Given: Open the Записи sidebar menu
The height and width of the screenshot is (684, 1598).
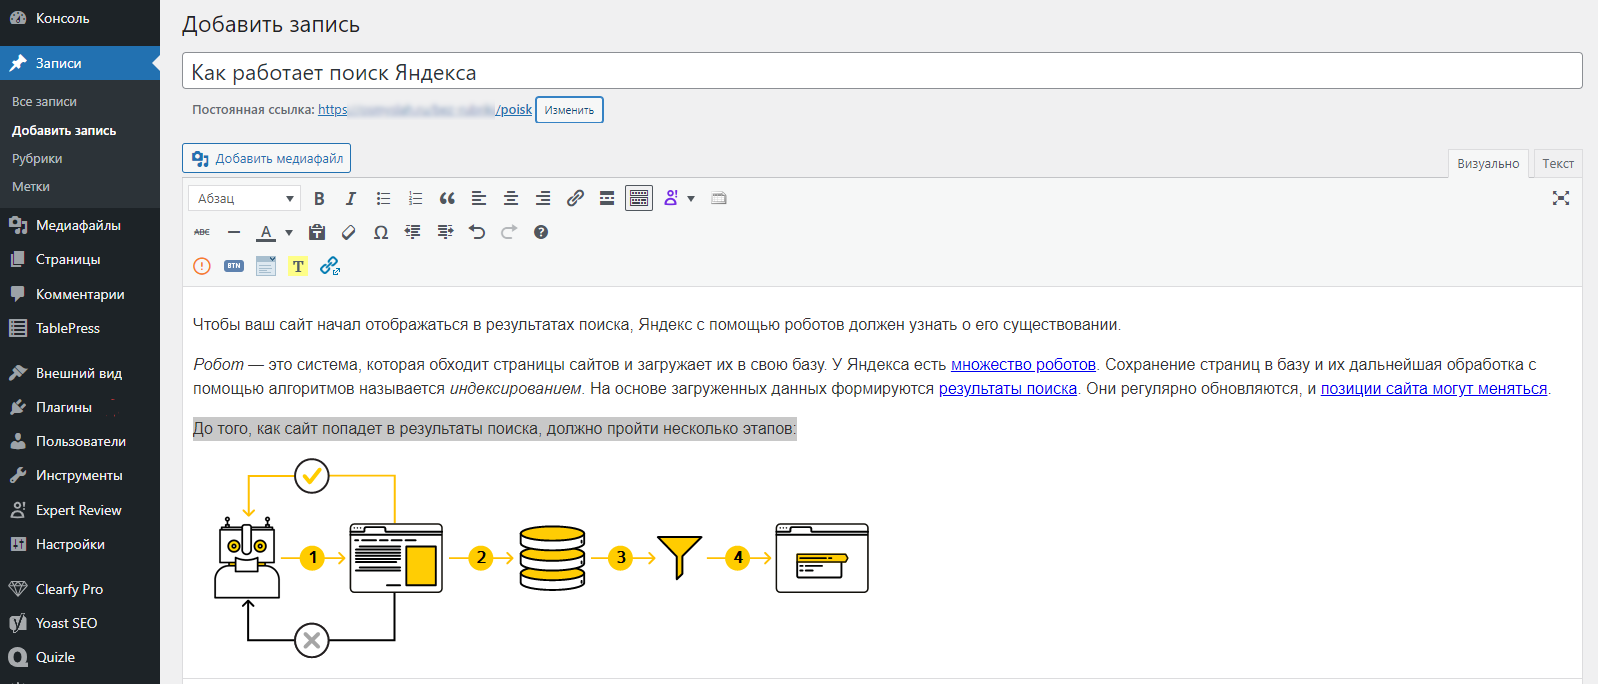Looking at the screenshot, I should (x=80, y=63).
